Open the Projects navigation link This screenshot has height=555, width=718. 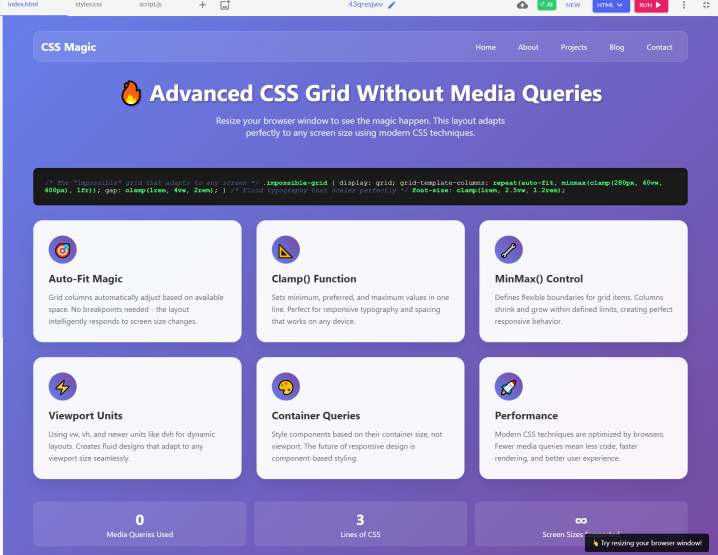574,47
